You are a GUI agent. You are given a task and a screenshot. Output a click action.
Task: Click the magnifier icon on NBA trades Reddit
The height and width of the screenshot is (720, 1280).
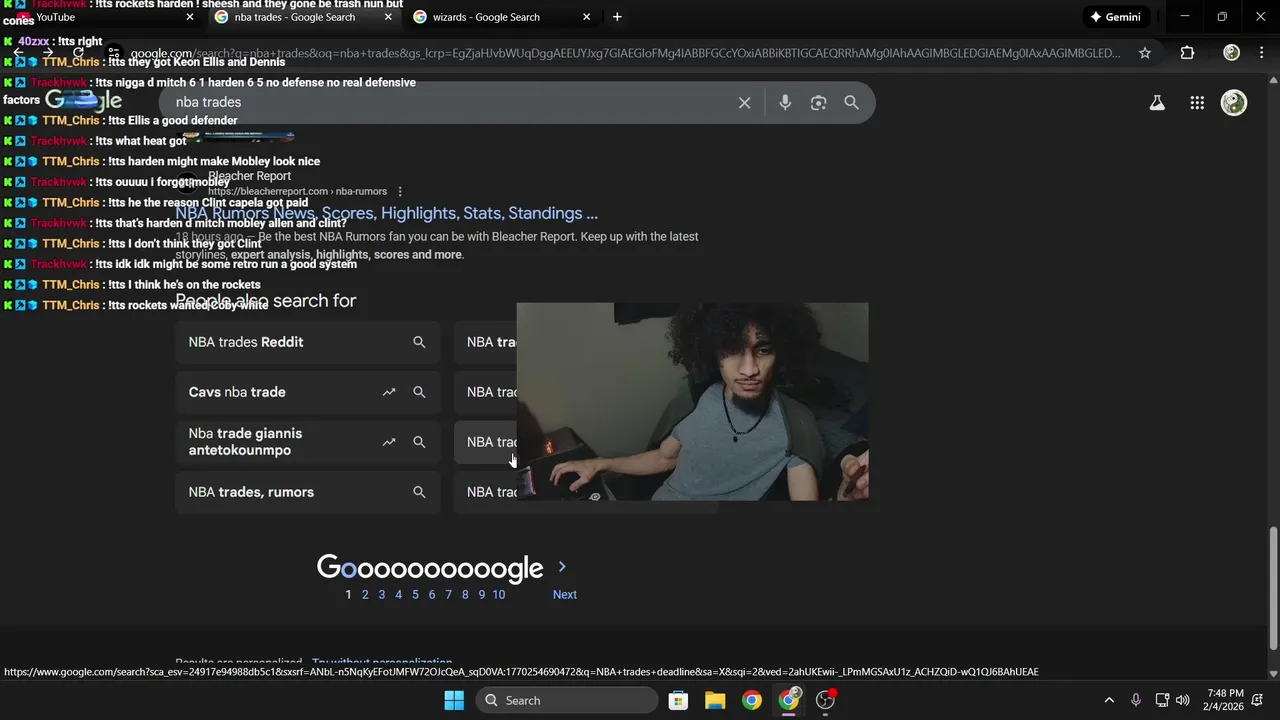pyautogui.click(x=419, y=342)
